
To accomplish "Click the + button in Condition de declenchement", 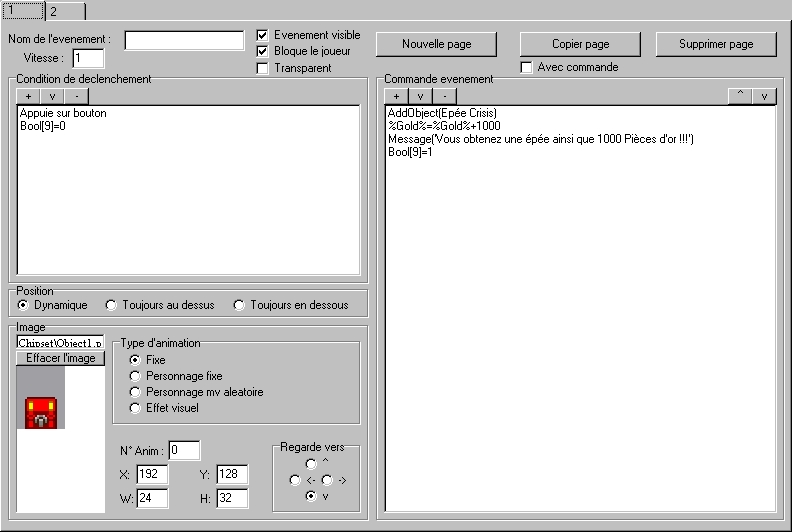I will pos(29,96).
